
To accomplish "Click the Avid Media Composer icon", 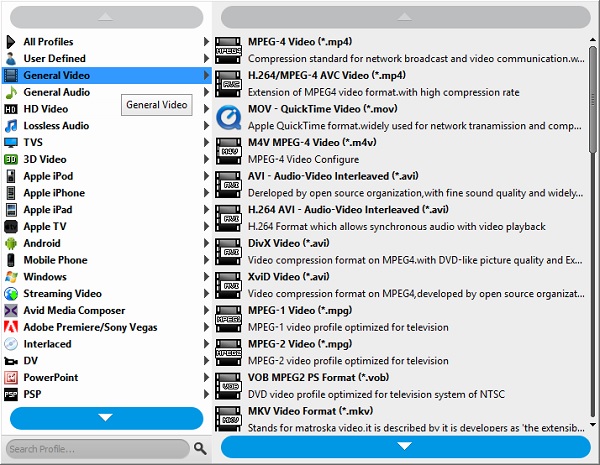I will pyautogui.click(x=11, y=310).
